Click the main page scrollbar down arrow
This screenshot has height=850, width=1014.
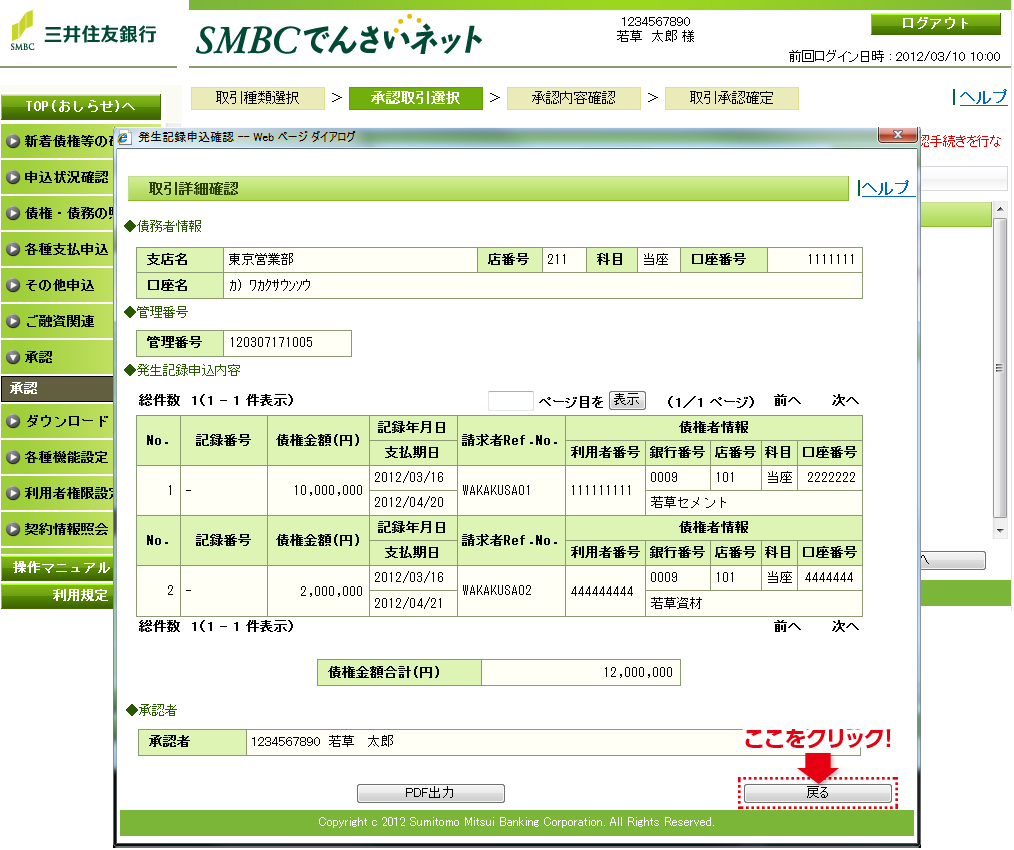[1000, 530]
